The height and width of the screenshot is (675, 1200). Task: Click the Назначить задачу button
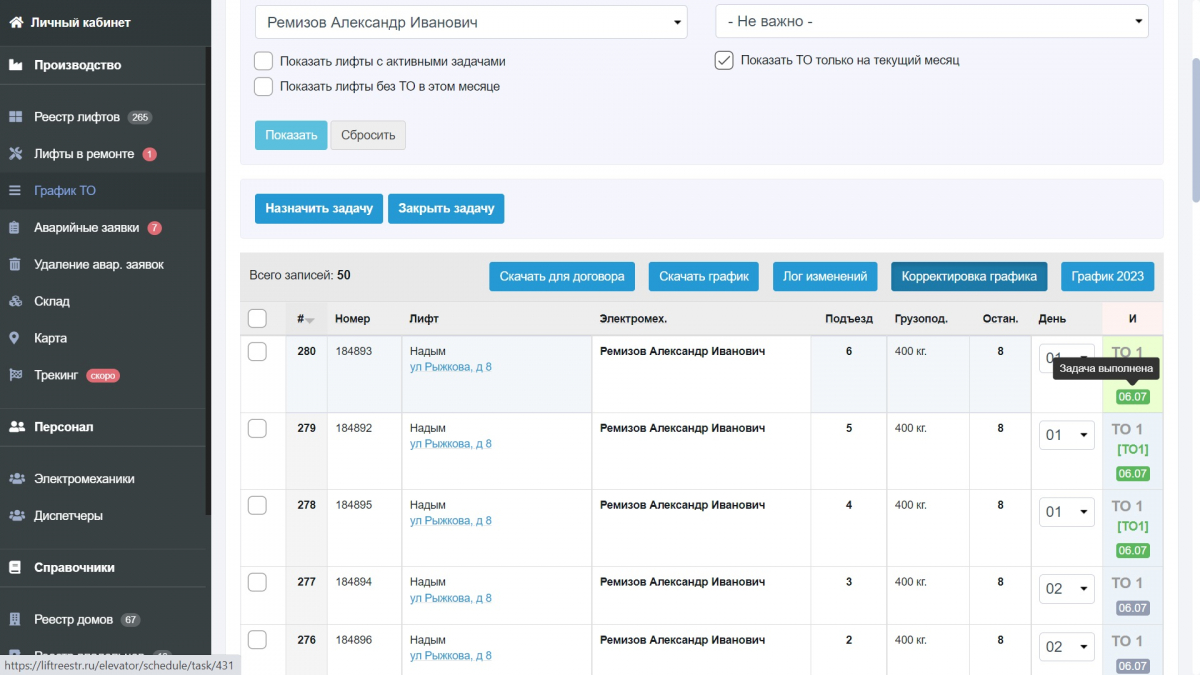tap(319, 208)
